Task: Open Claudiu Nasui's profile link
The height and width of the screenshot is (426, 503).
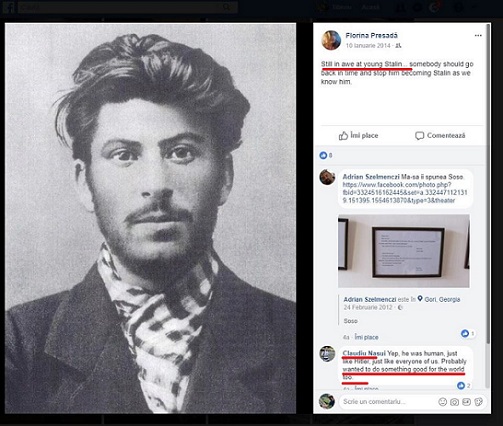Action: pyautogui.click(x=364, y=353)
